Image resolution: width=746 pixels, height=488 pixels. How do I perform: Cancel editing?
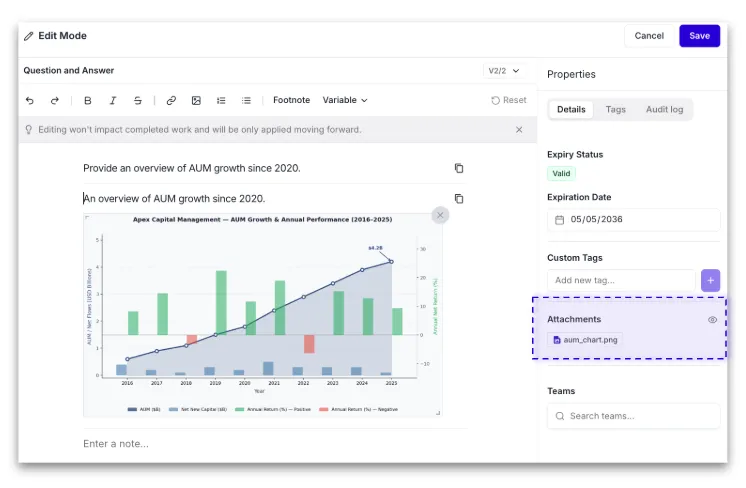(x=649, y=36)
